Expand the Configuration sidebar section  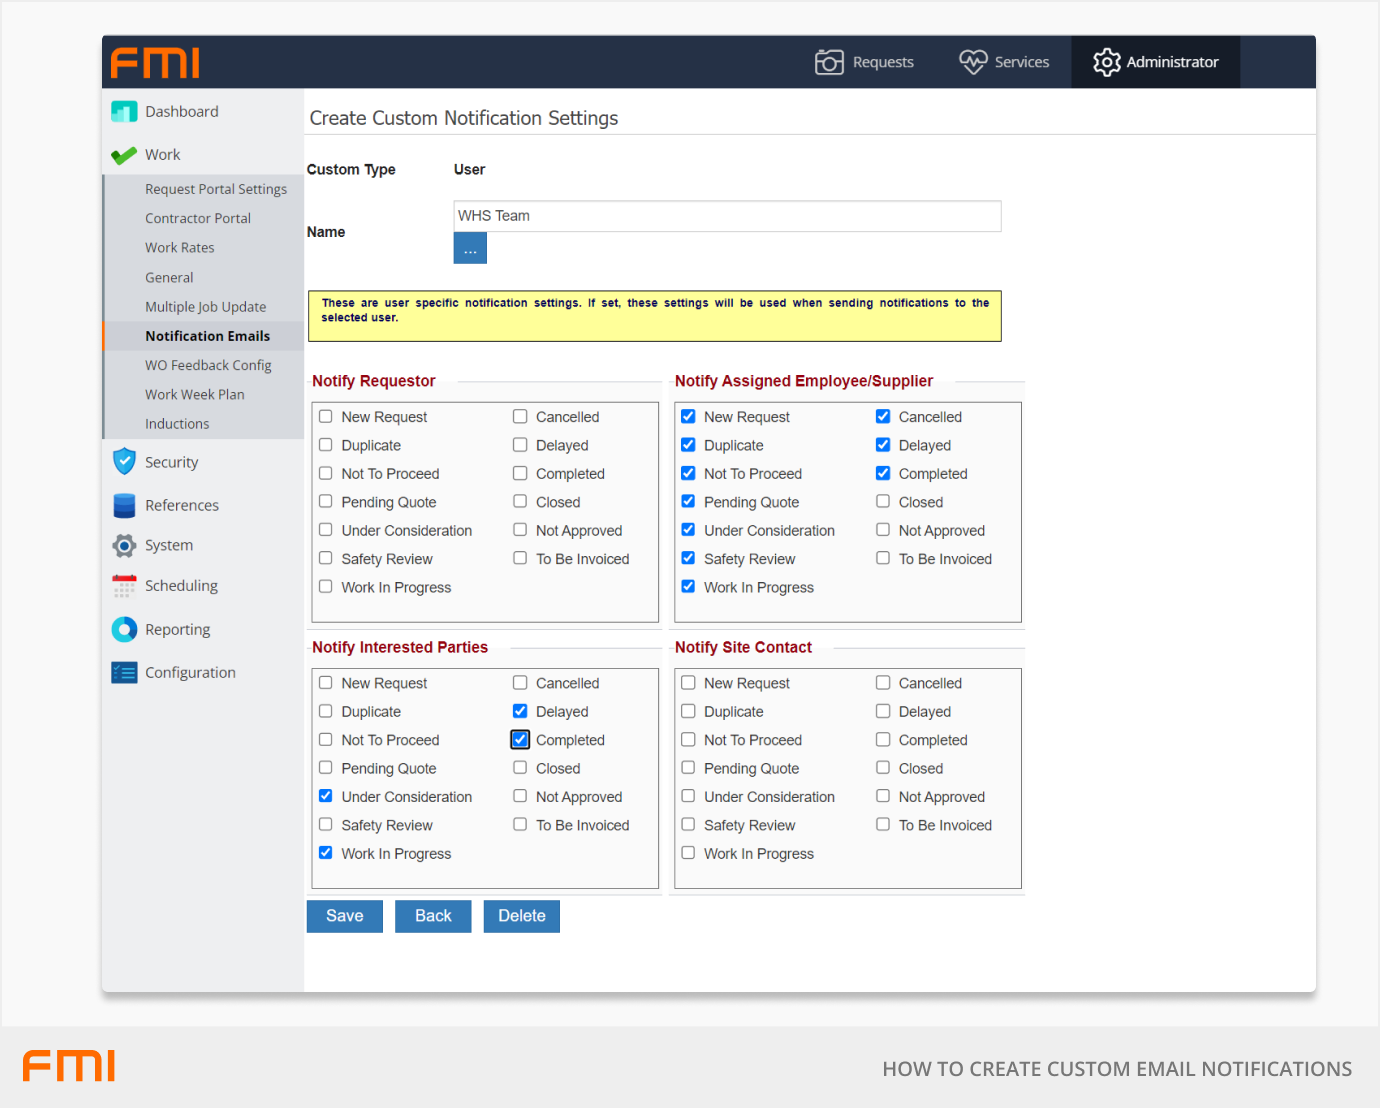190,673
